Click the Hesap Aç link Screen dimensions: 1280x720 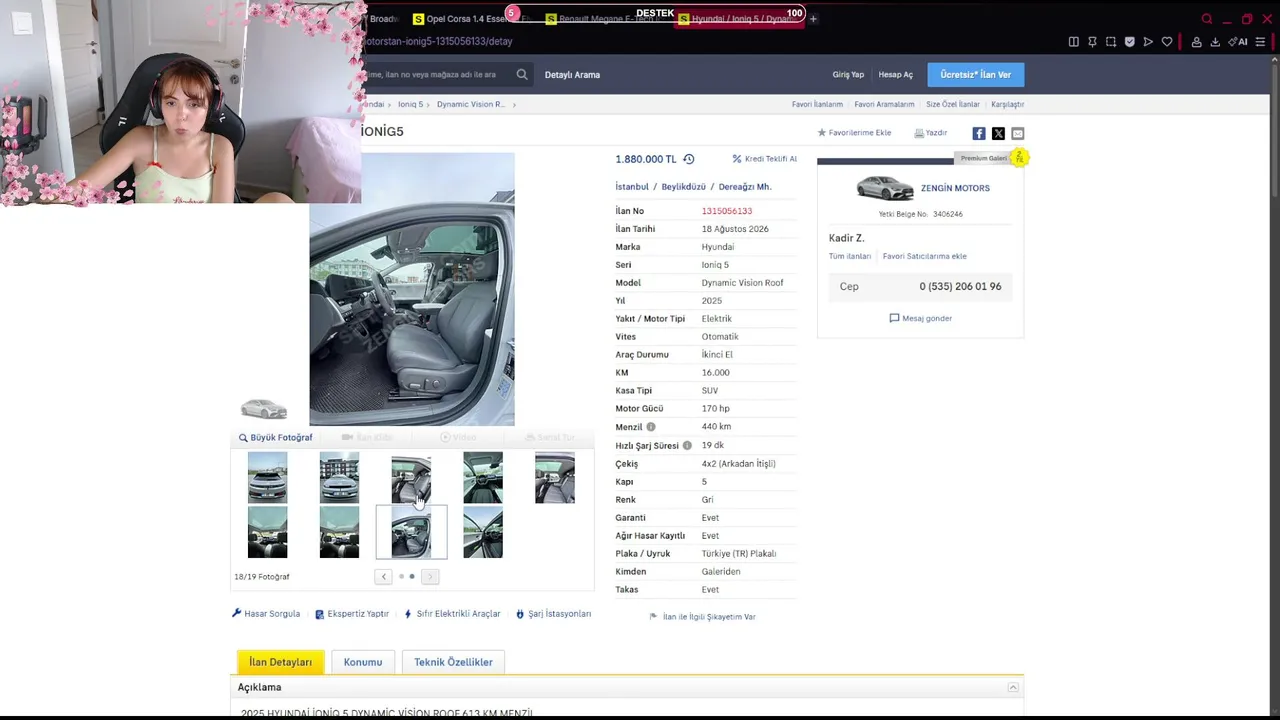[896, 75]
